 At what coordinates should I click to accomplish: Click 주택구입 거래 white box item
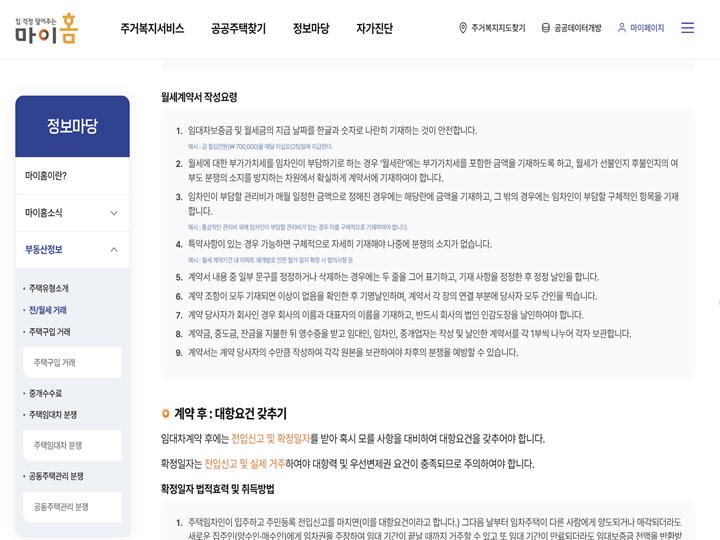coord(73,363)
